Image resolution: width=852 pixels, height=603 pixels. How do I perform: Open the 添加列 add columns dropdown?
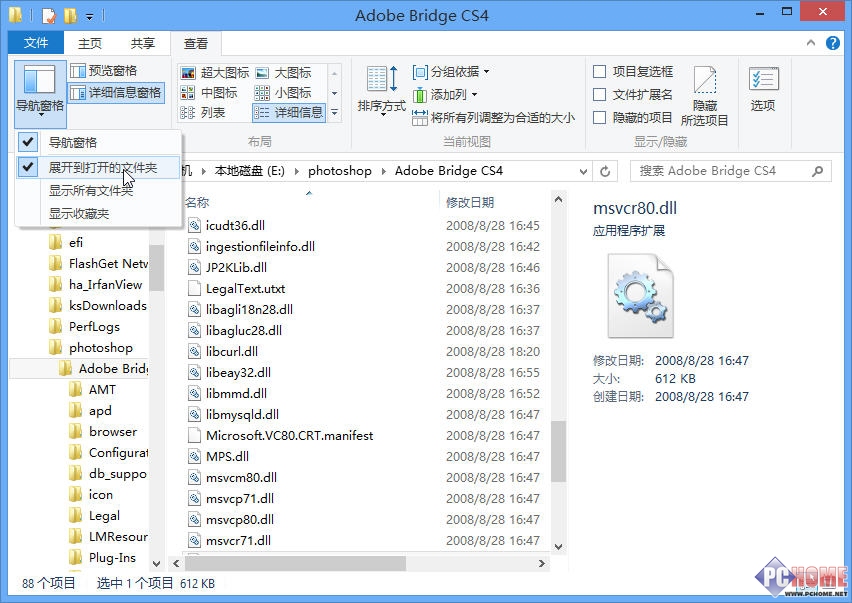pos(445,95)
